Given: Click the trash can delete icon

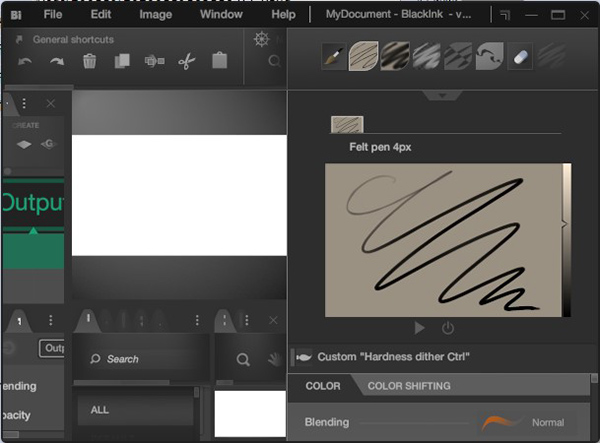Looking at the screenshot, I should pos(89,62).
